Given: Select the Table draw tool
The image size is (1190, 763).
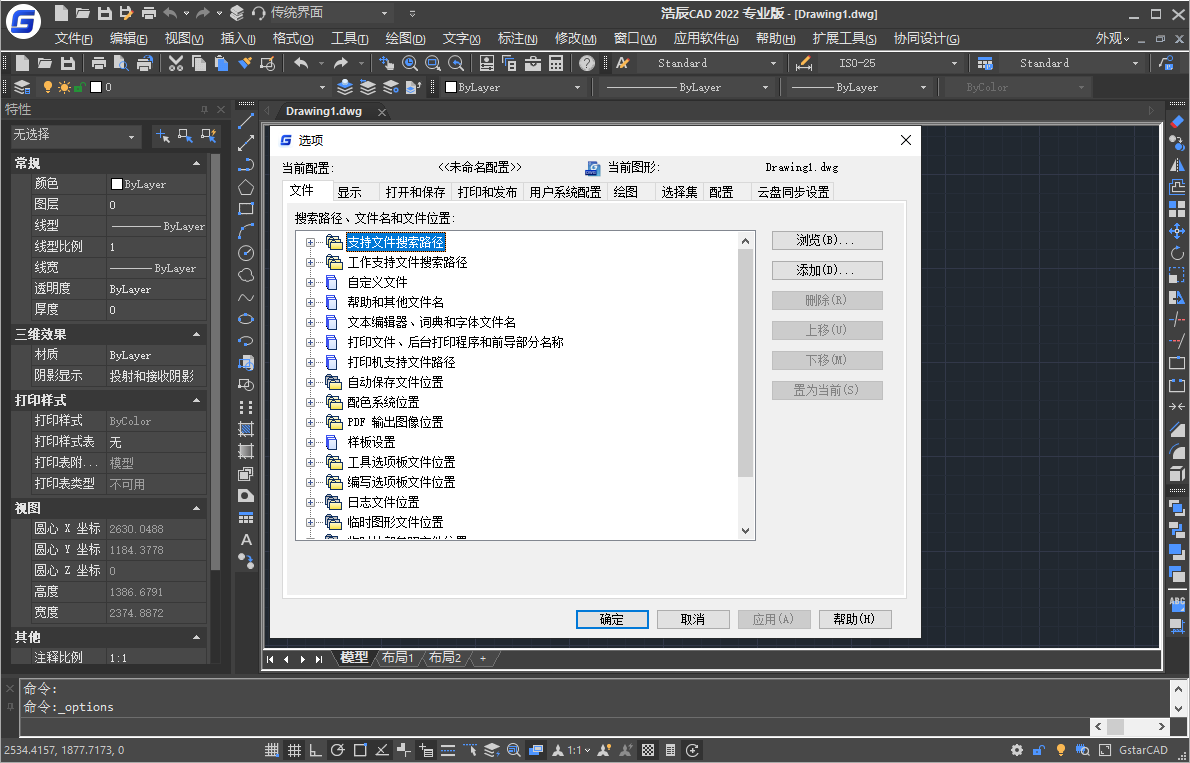Looking at the screenshot, I should point(246,518).
